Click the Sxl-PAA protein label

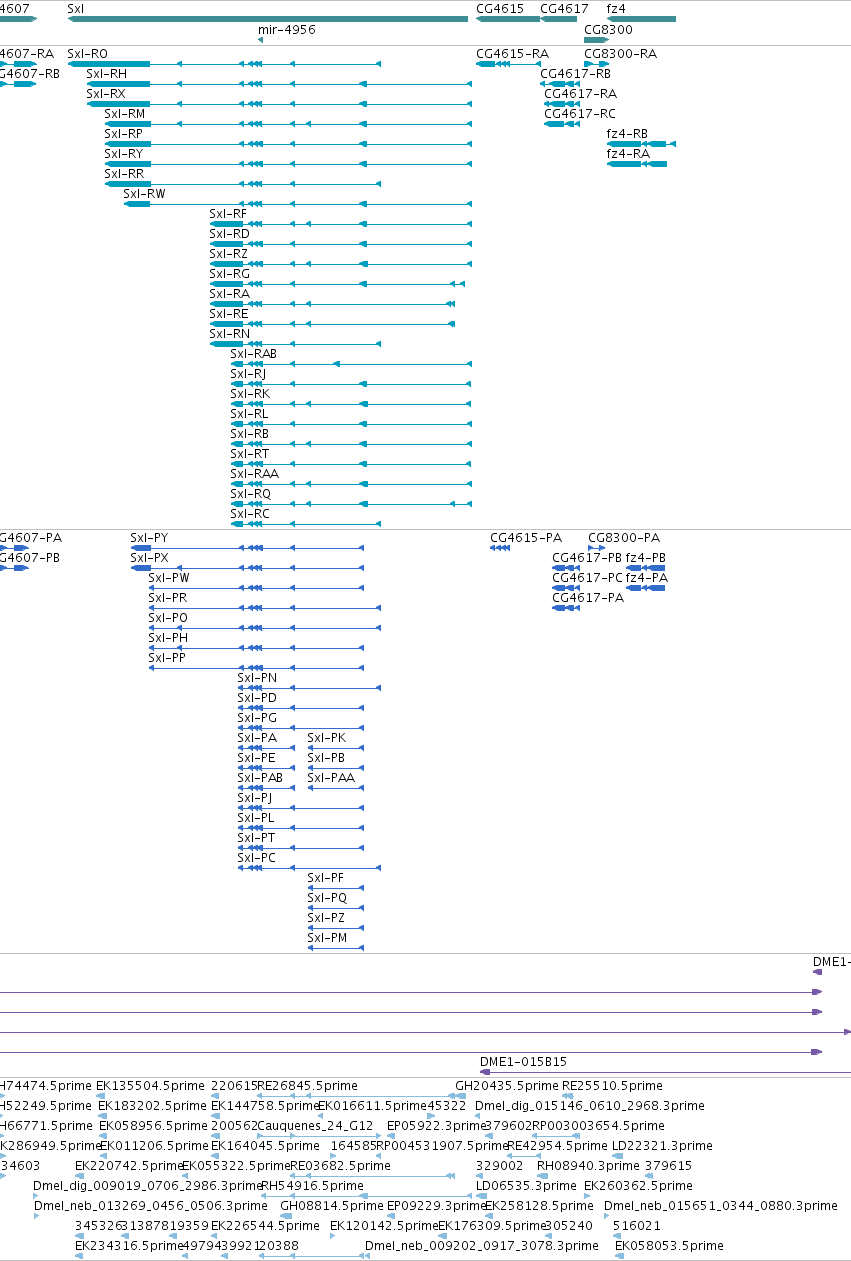[x=331, y=778]
